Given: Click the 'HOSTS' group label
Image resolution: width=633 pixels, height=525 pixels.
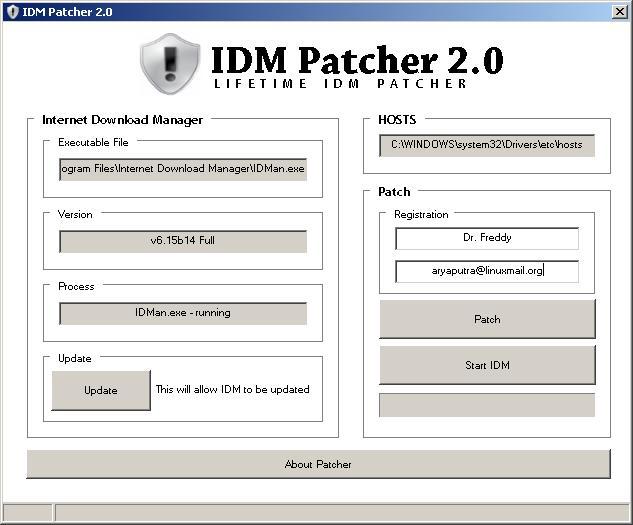Looking at the screenshot, I should [x=397, y=120].
